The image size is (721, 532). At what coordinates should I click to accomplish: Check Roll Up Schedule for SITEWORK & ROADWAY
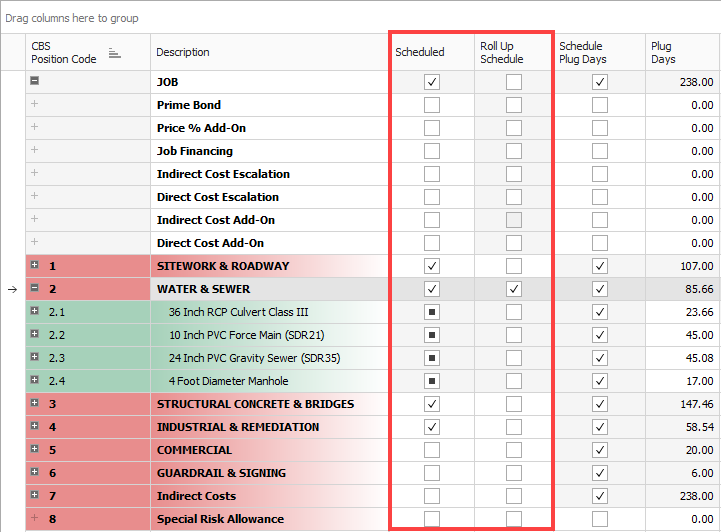pos(513,266)
